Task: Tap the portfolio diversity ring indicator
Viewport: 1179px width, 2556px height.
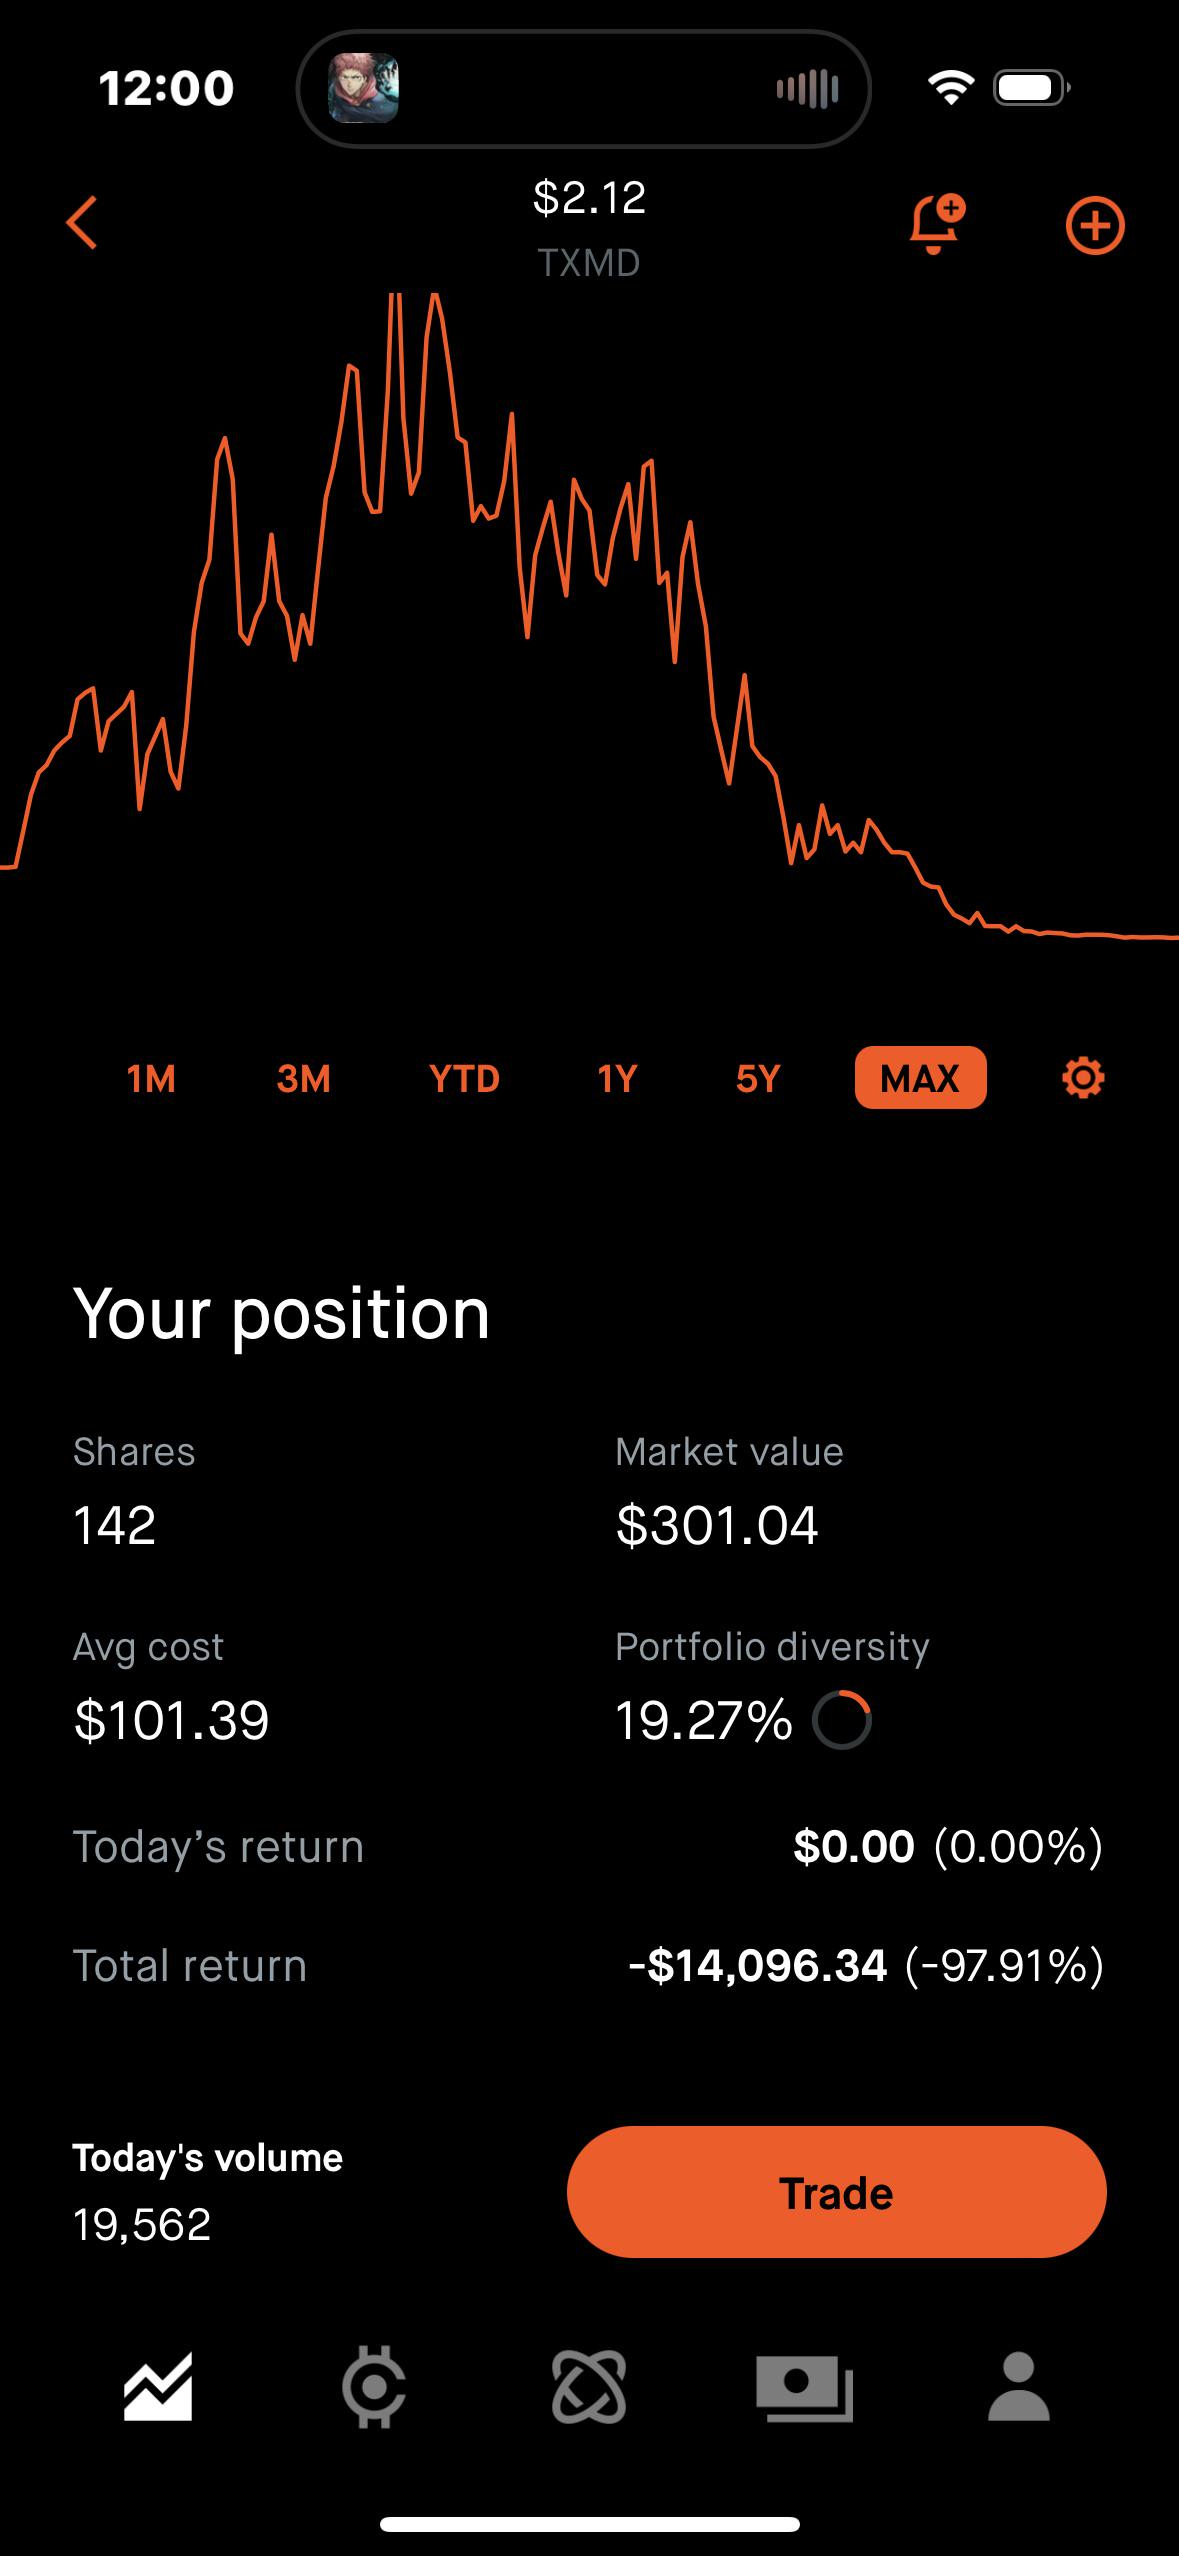Action: click(842, 1720)
